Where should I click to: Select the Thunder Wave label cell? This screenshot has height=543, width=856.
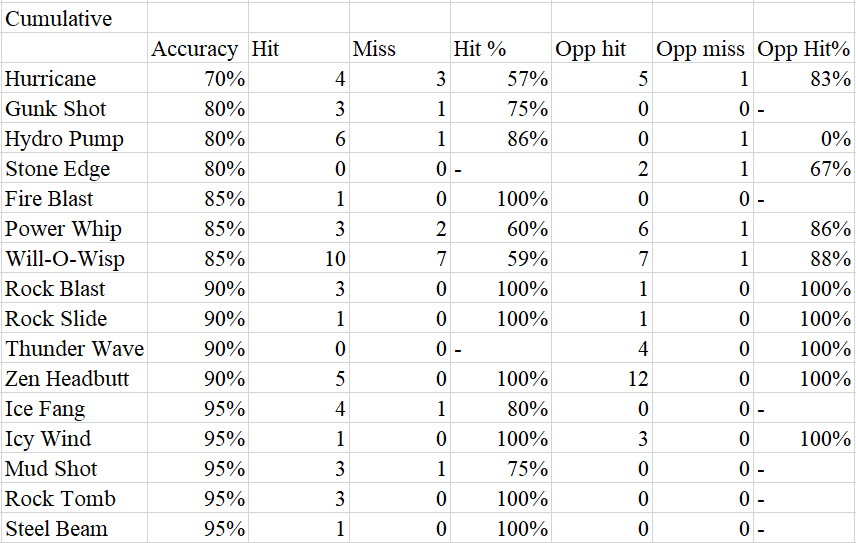point(75,349)
